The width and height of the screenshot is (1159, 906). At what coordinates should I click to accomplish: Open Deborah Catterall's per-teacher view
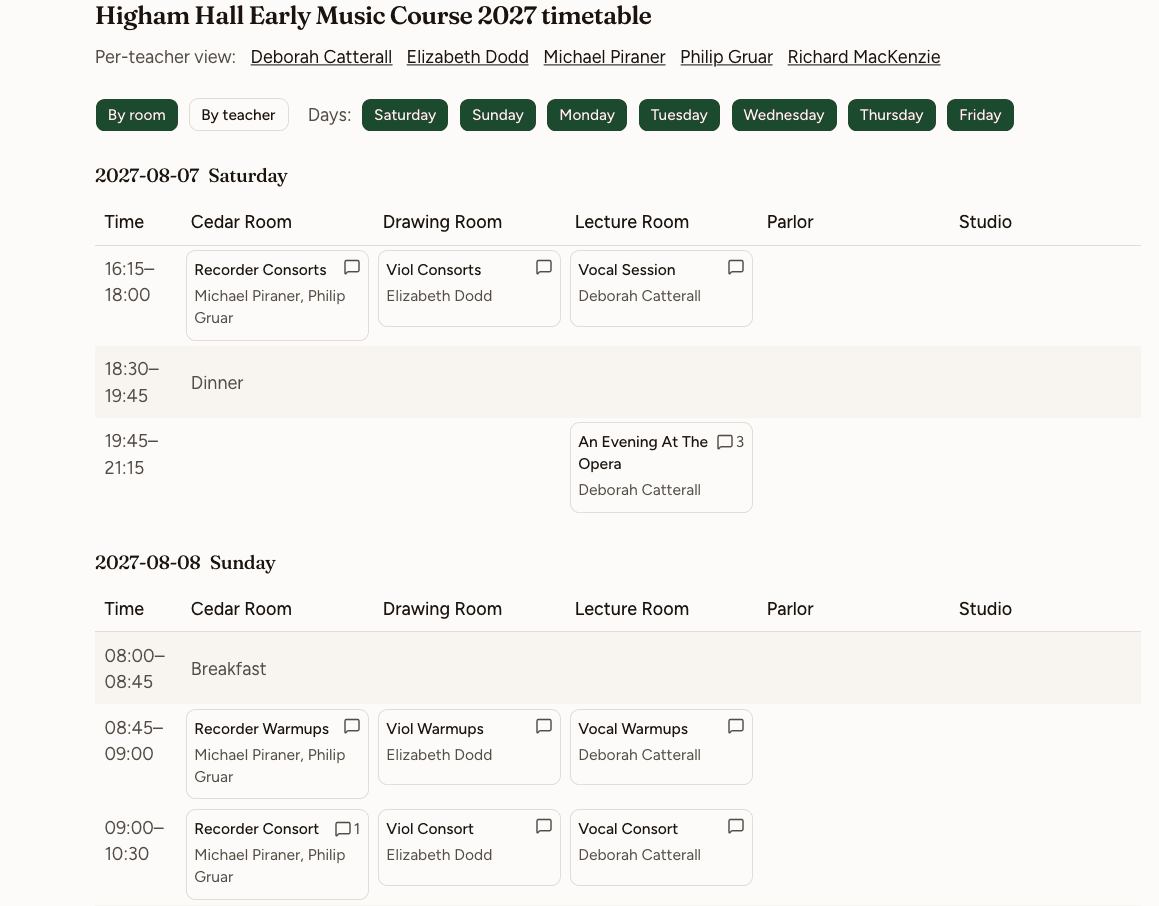[322, 57]
